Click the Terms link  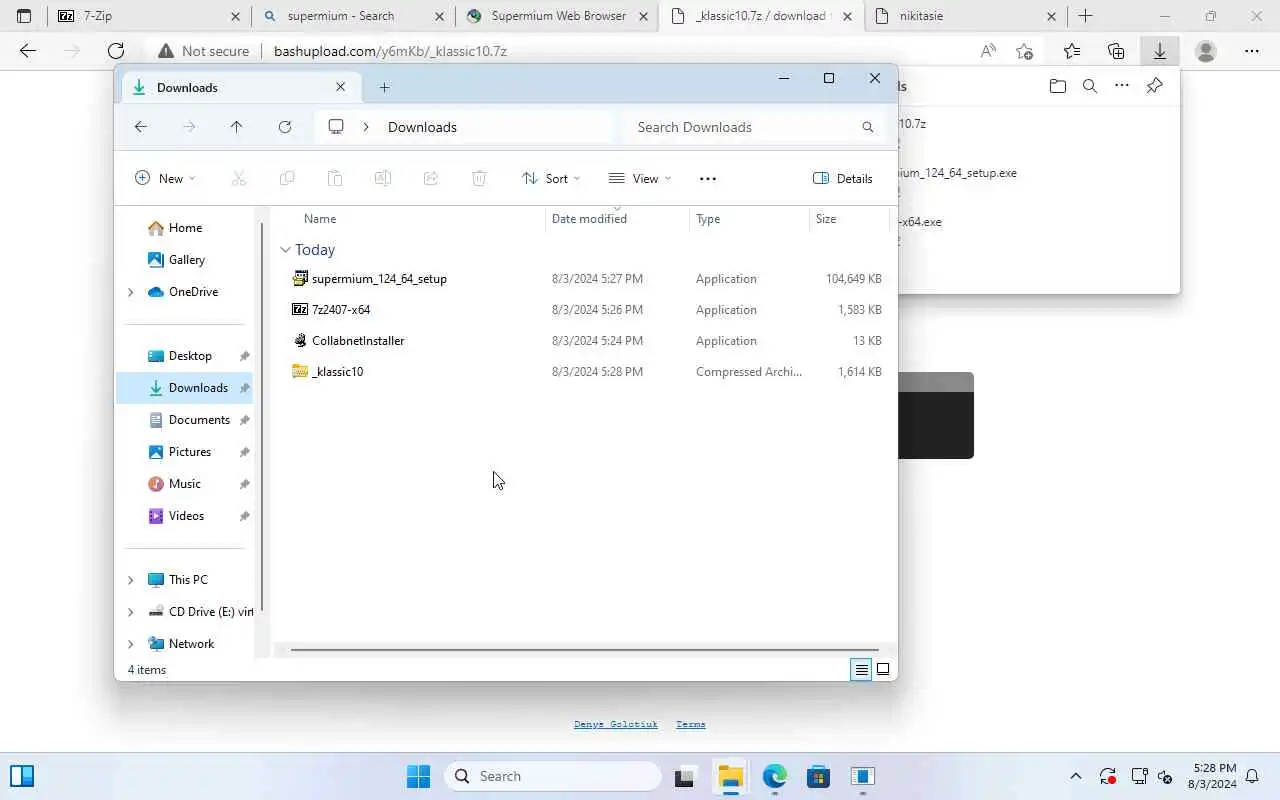(691, 724)
